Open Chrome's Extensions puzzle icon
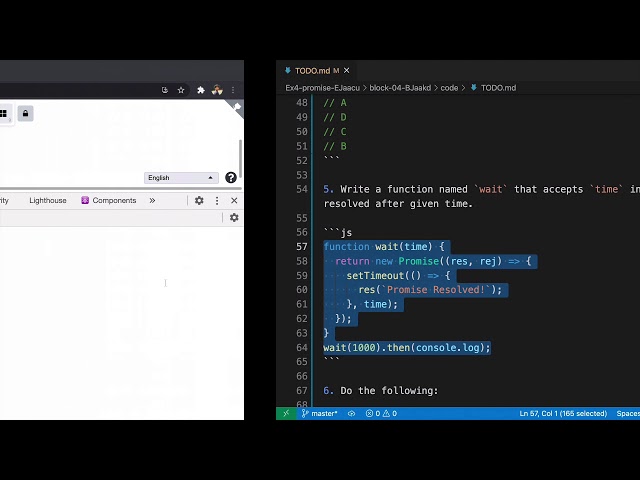The image size is (640, 480). [x=201, y=90]
